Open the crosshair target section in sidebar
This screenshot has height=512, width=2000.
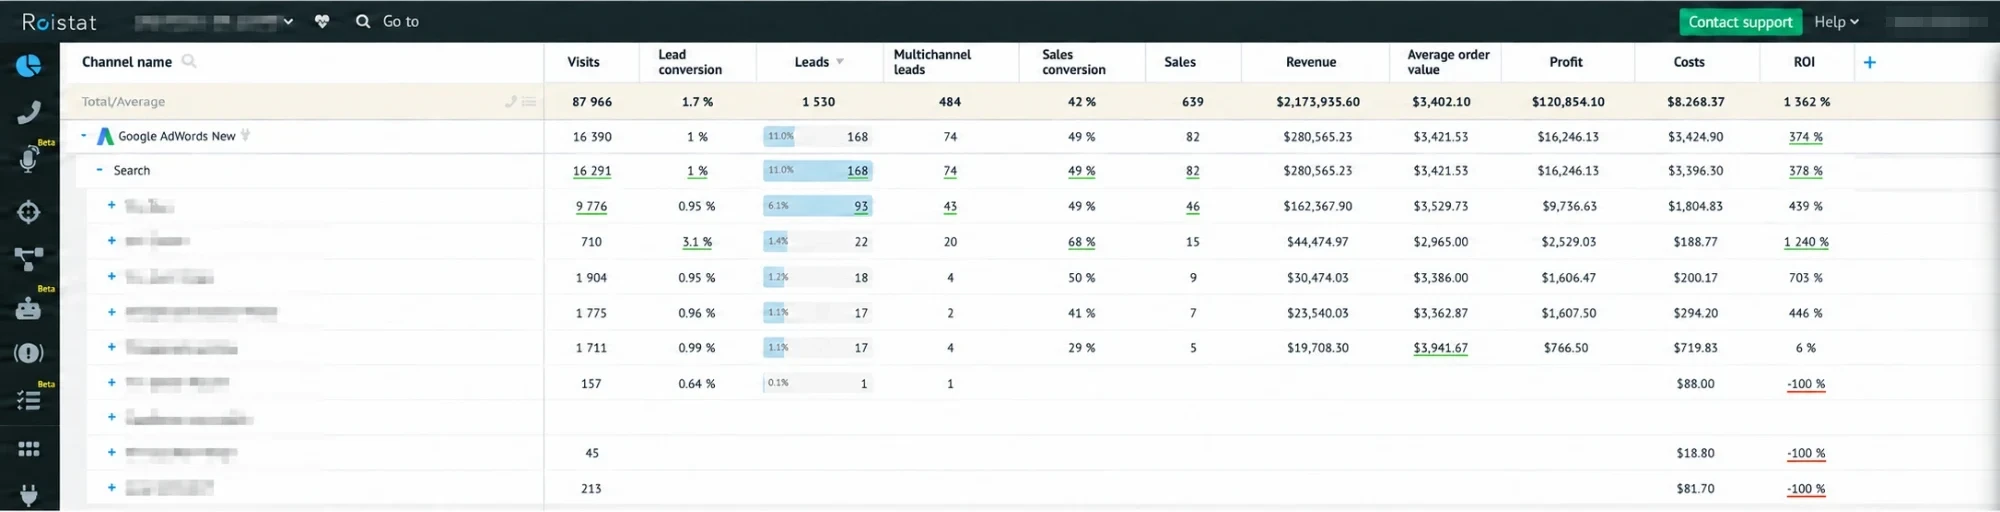coord(29,212)
